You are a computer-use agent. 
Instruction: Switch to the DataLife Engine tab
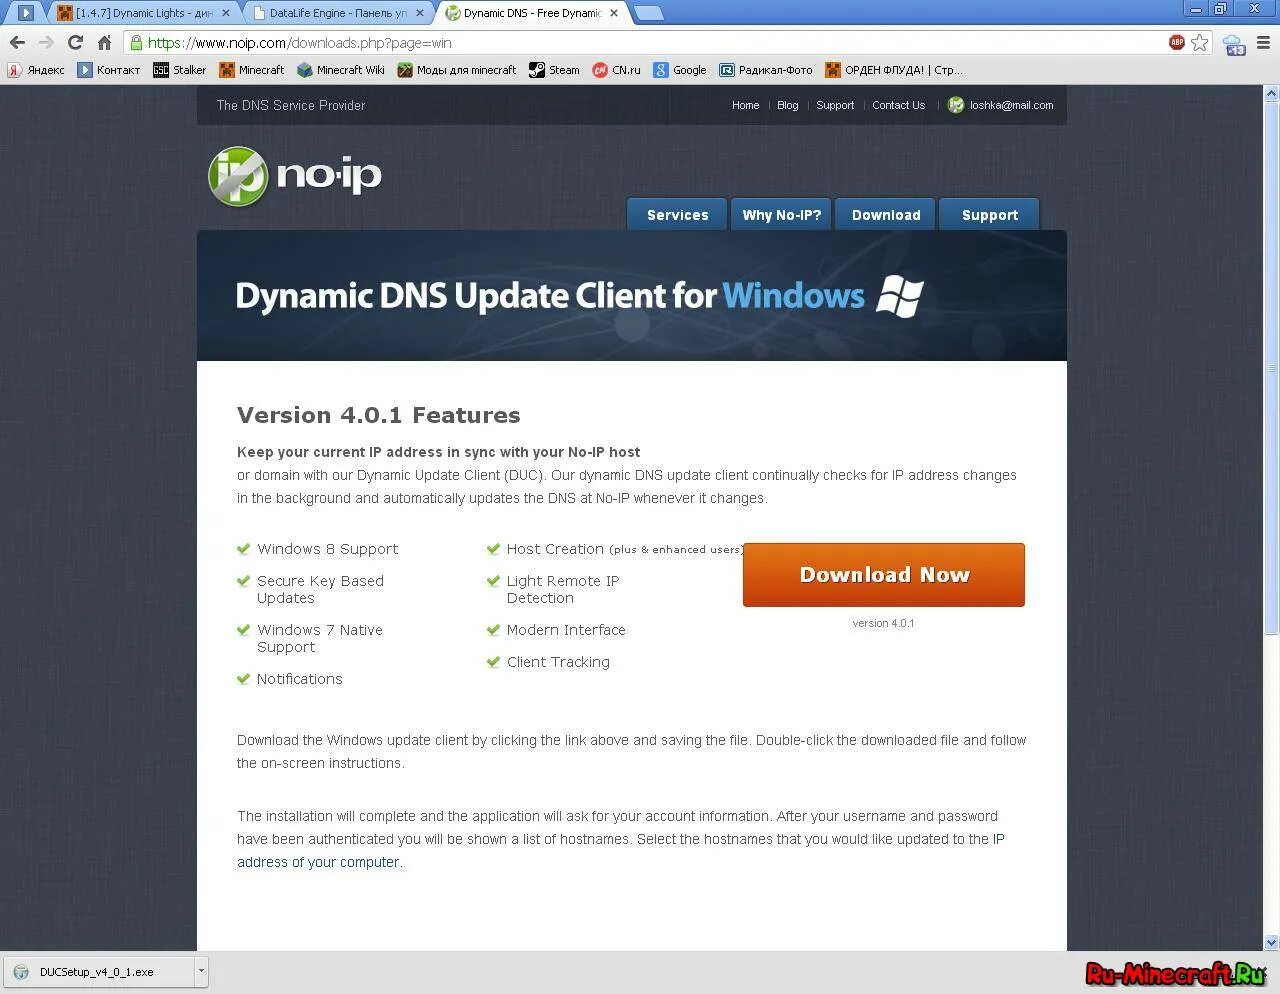[337, 13]
